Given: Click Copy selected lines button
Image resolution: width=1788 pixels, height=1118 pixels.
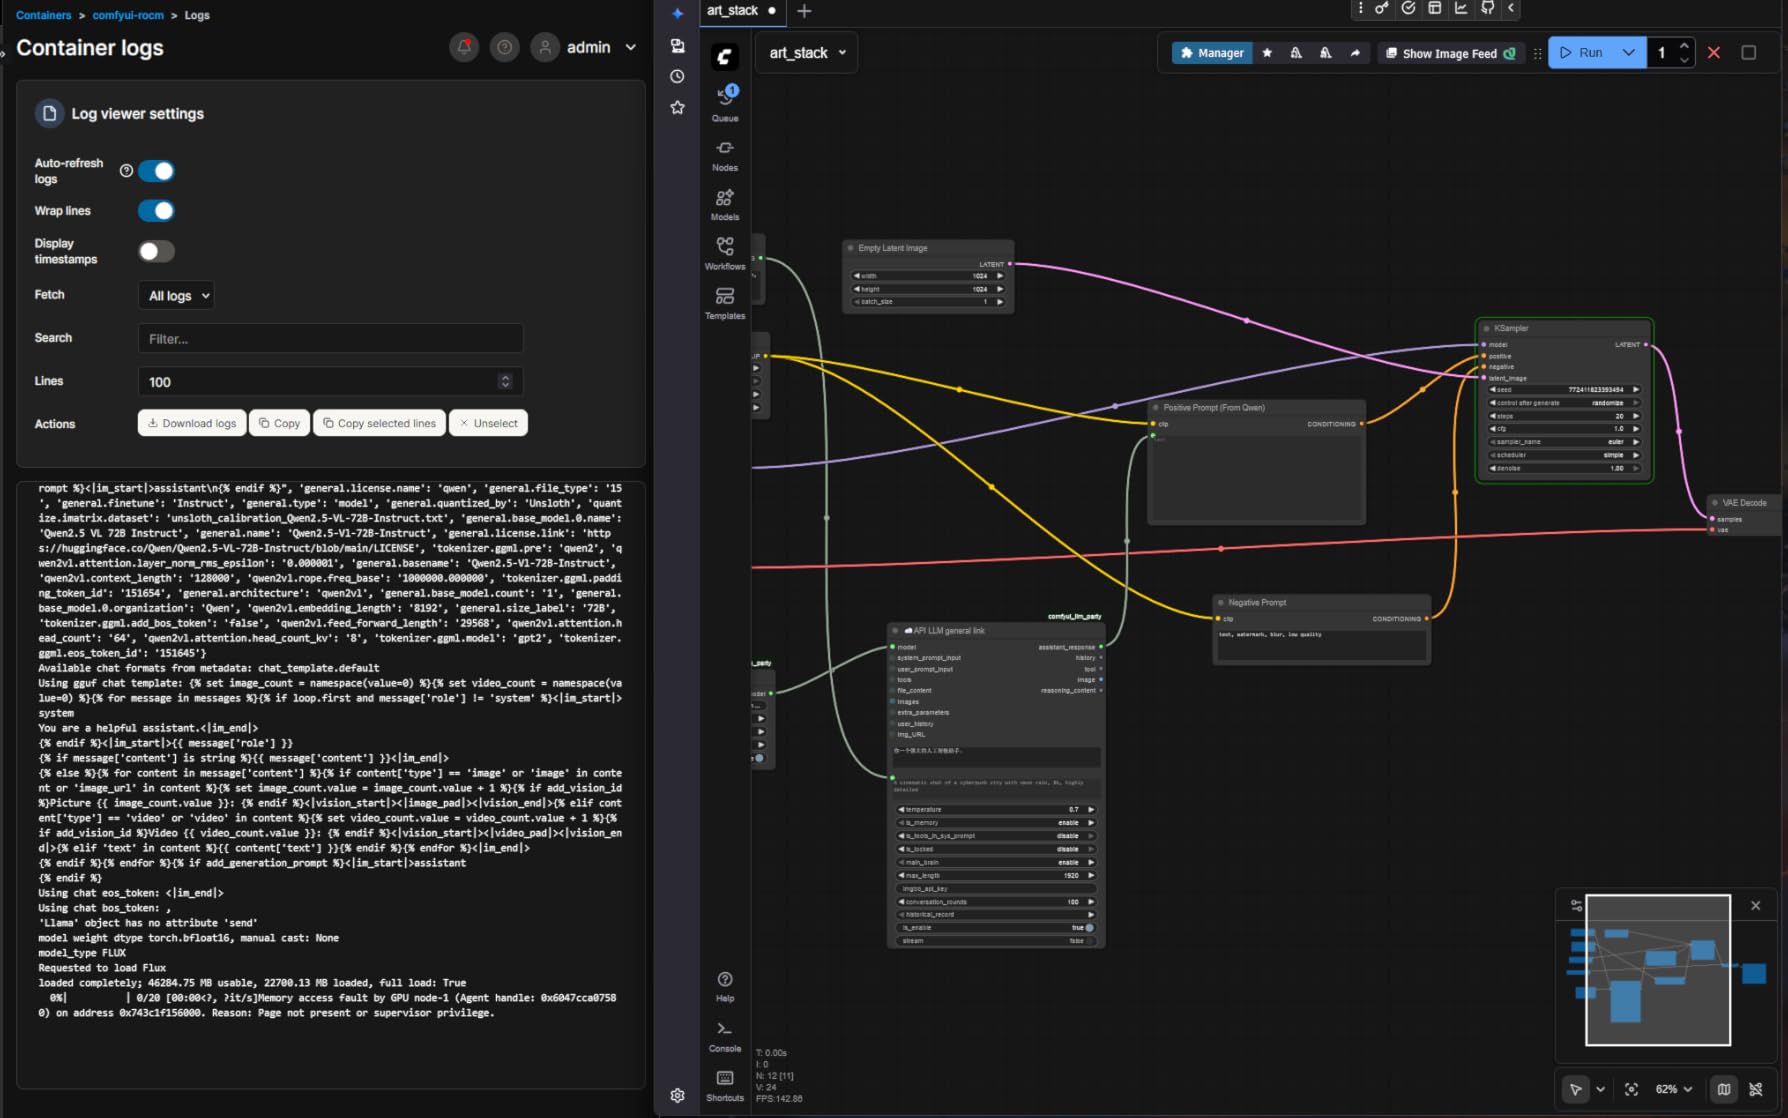Looking at the screenshot, I should [379, 423].
